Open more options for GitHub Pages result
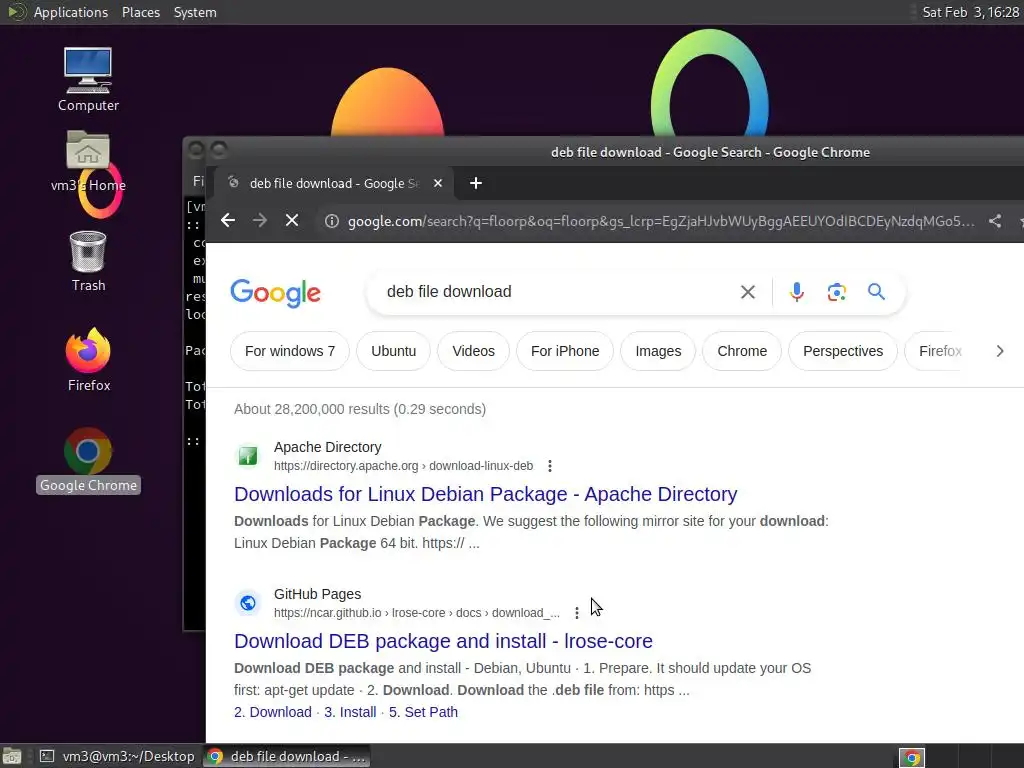 click(x=577, y=613)
